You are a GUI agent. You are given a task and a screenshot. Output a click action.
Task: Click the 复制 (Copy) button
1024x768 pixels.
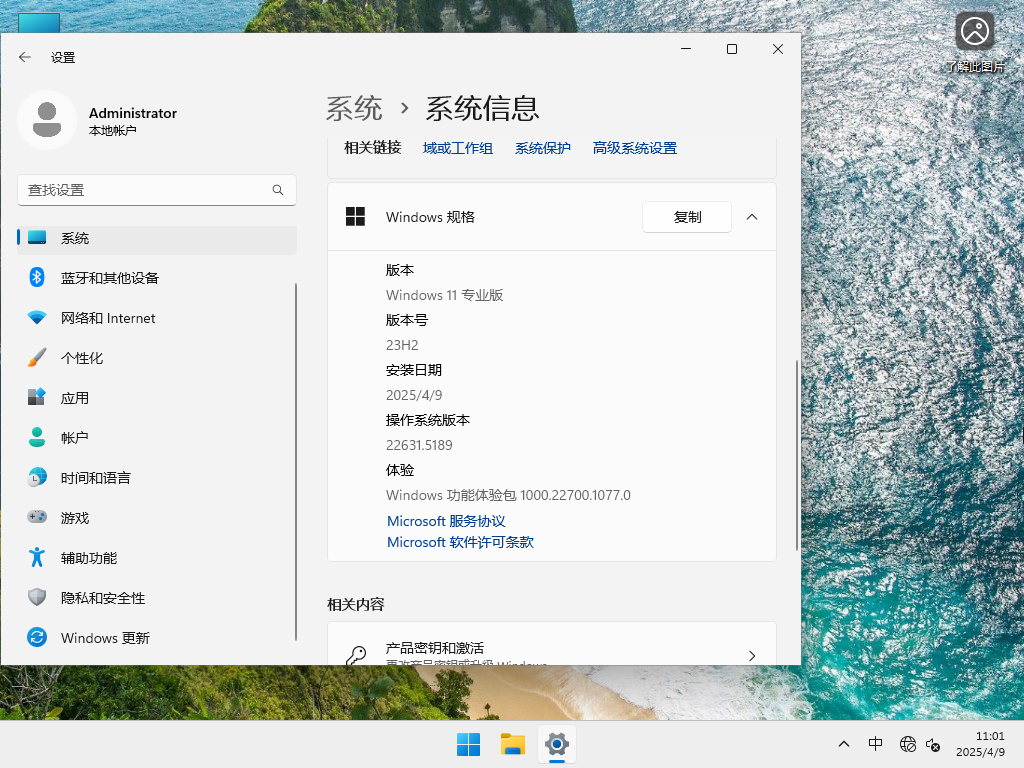click(687, 216)
